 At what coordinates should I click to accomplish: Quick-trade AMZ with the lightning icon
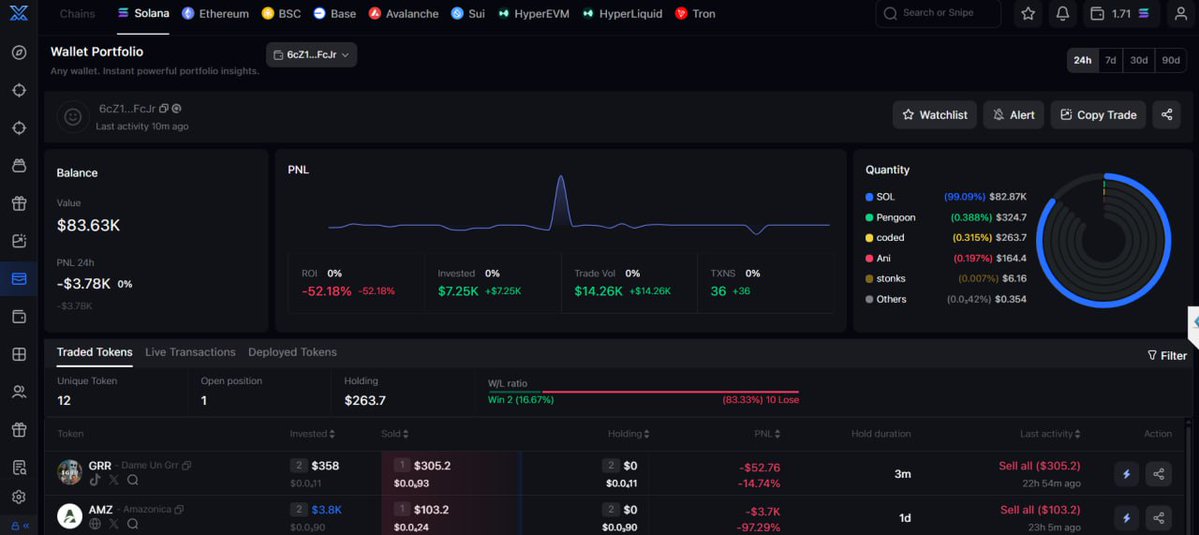(1126, 517)
